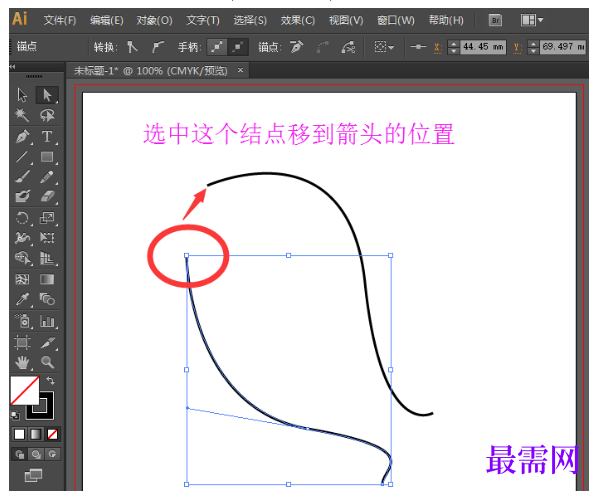598x491 pixels.
Task: Toggle show handles for multiple anchor points
Action: 217,47
